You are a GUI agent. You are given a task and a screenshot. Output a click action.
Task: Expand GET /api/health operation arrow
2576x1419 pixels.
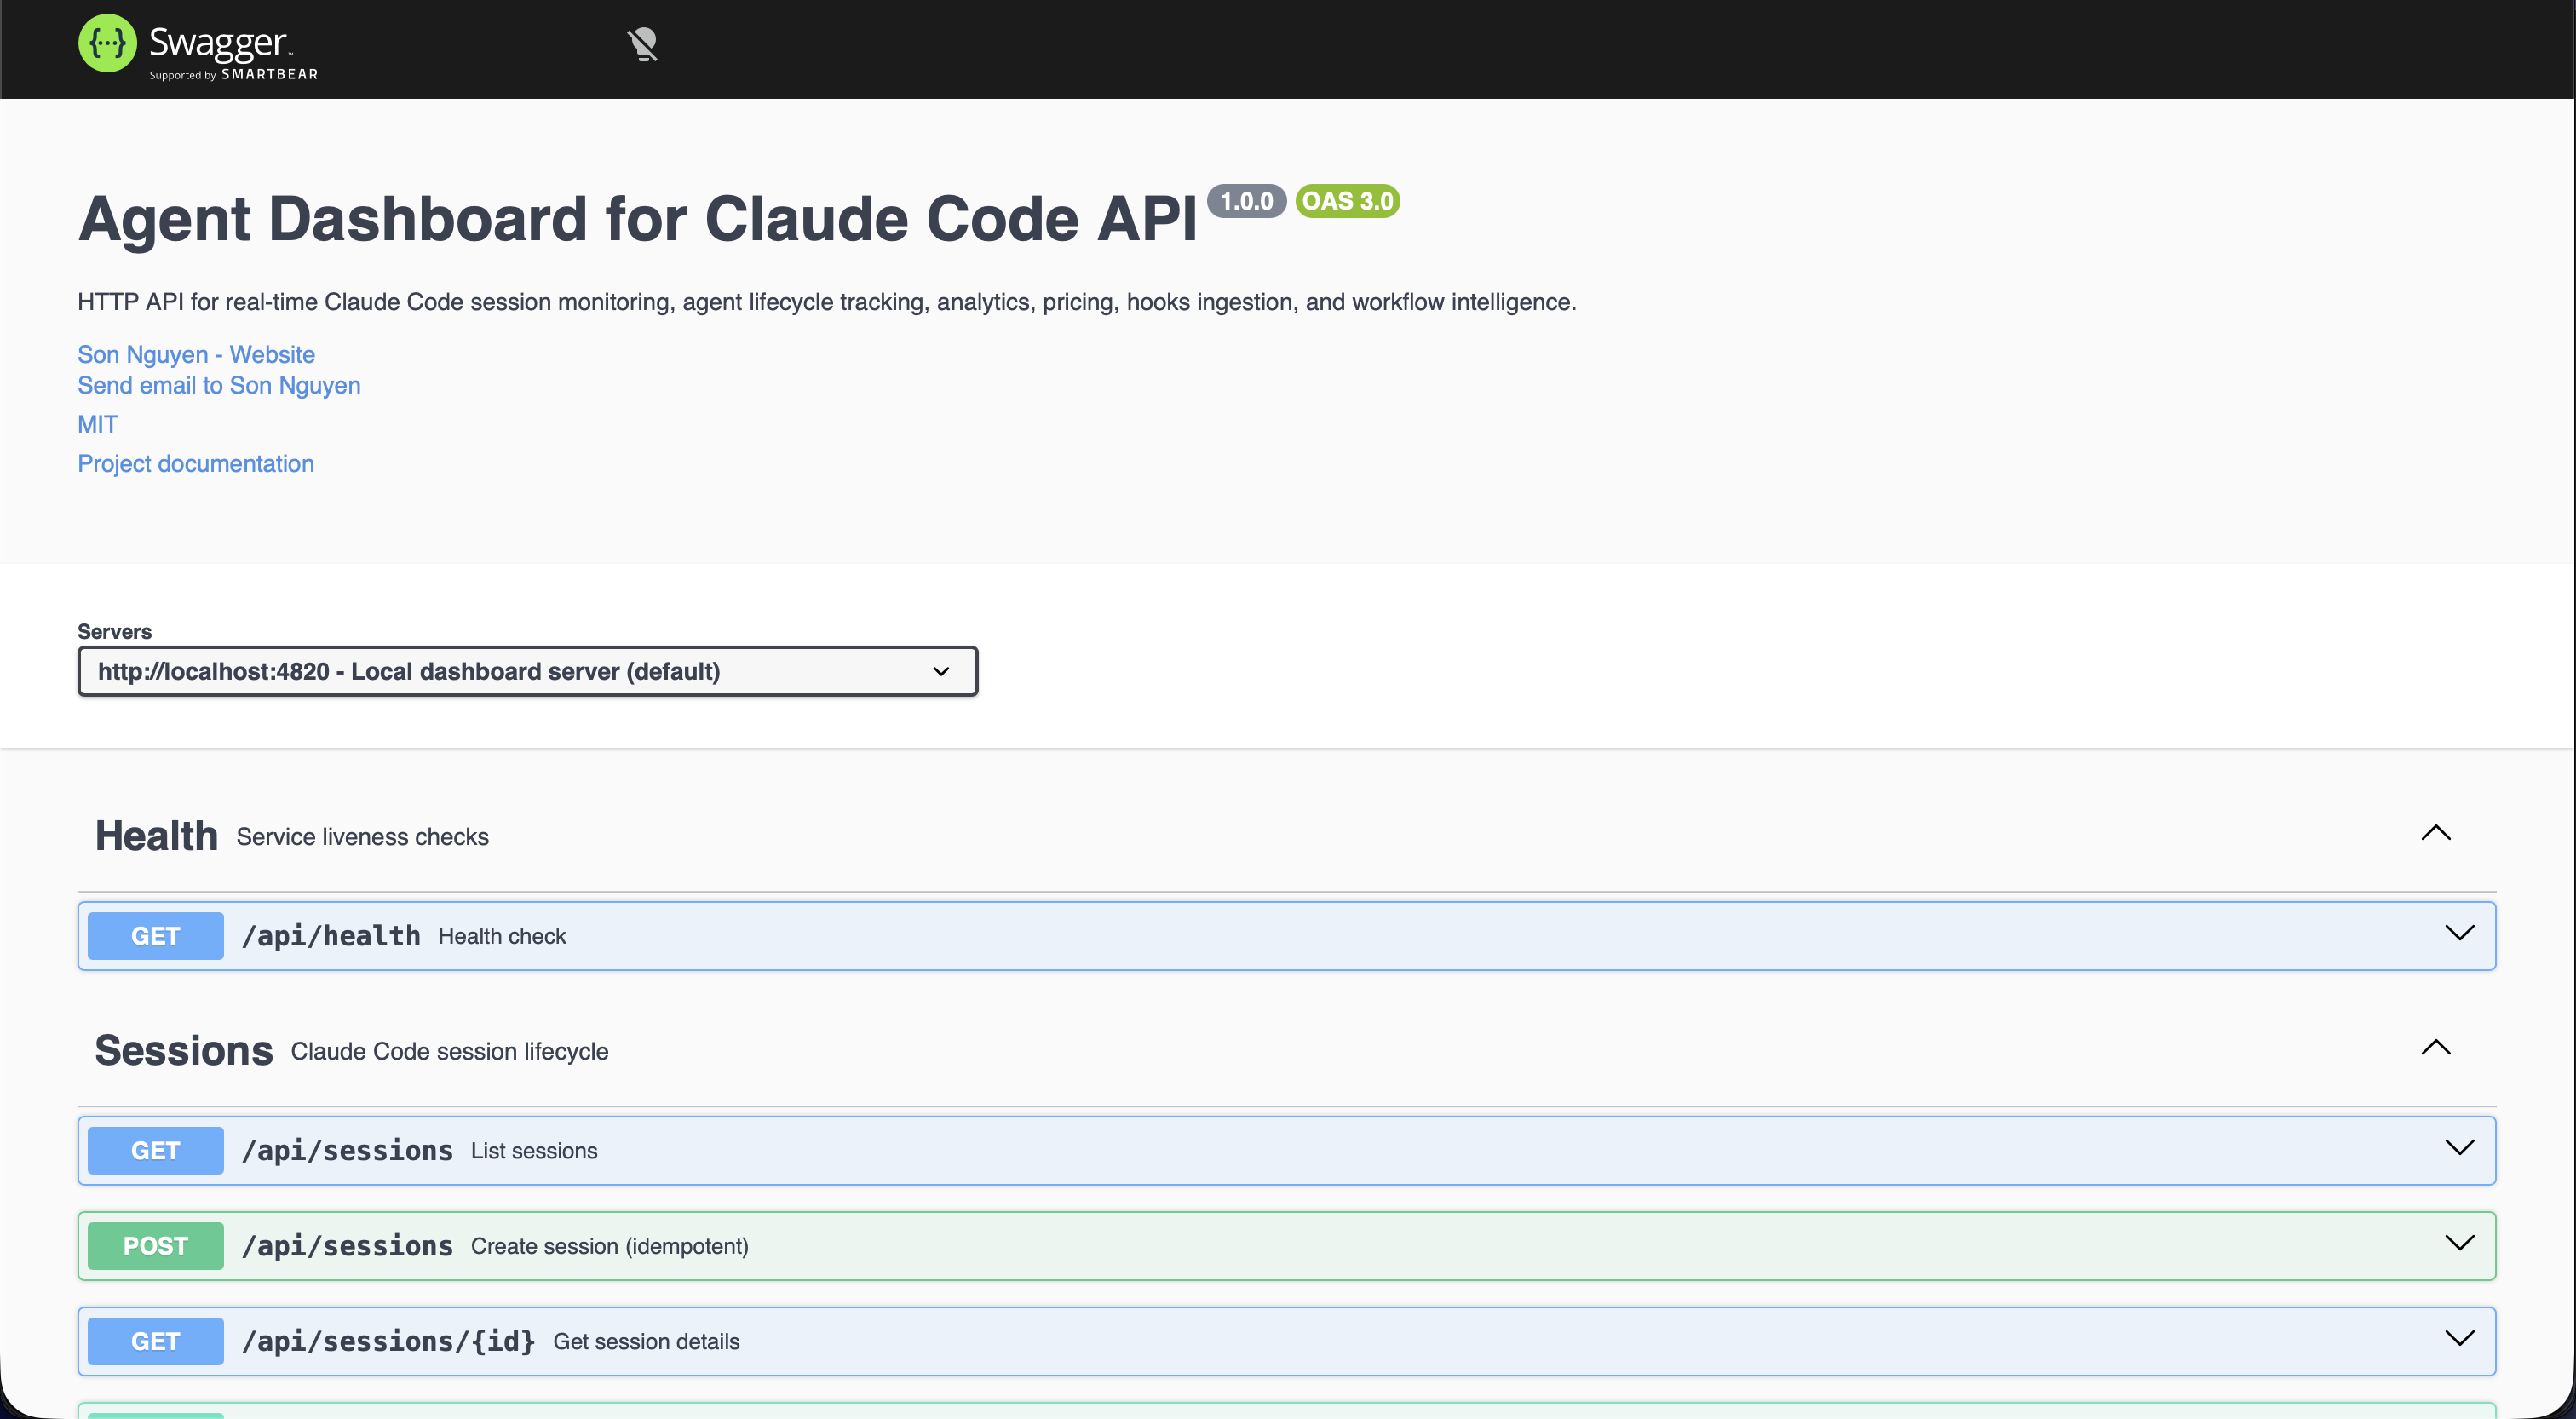tap(2459, 933)
